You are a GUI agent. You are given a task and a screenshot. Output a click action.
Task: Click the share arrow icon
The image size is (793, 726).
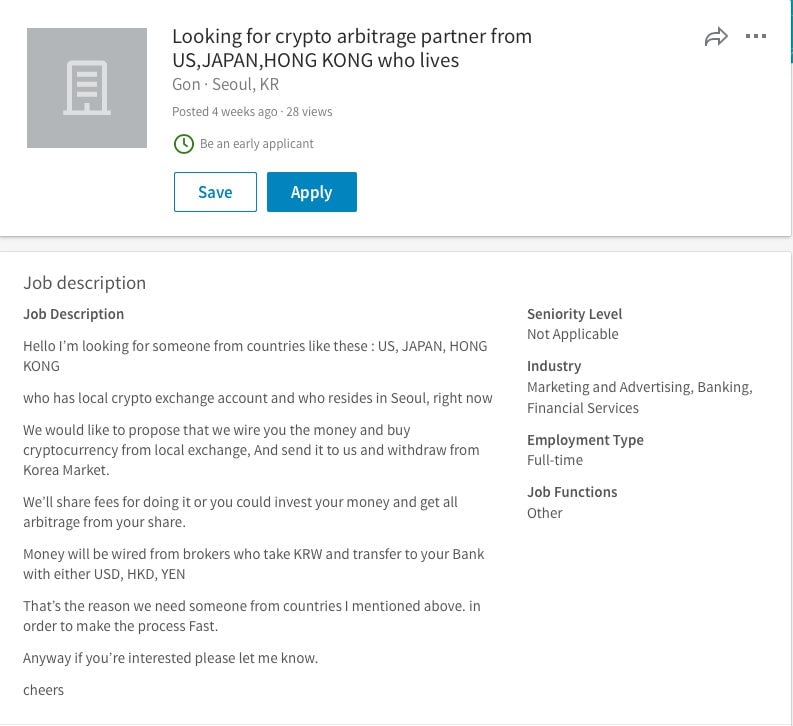(716, 37)
